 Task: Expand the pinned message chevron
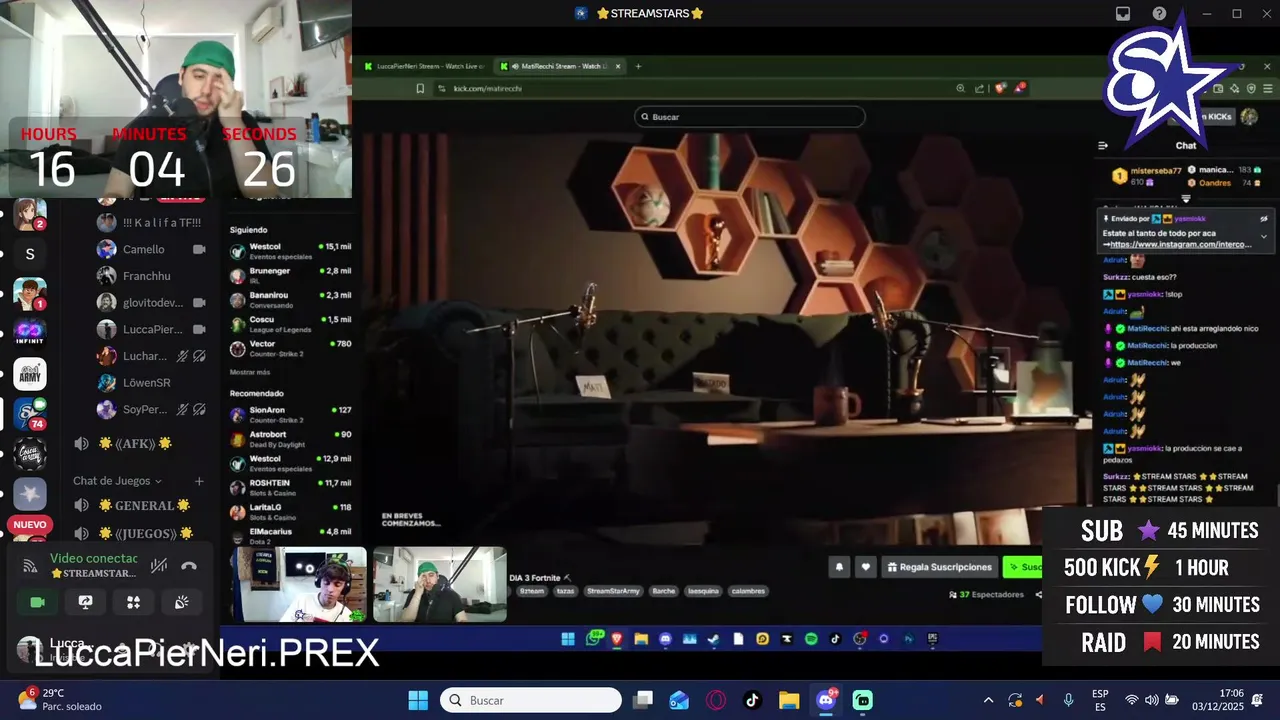pos(1263,237)
